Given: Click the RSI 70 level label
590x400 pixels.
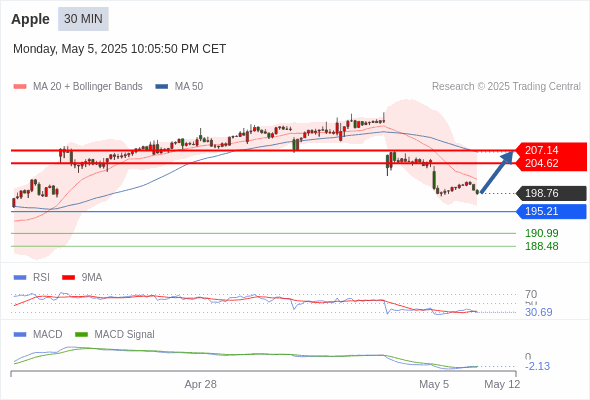Looking at the screenshot, I should pyautogui.click(x=531, y=294).
